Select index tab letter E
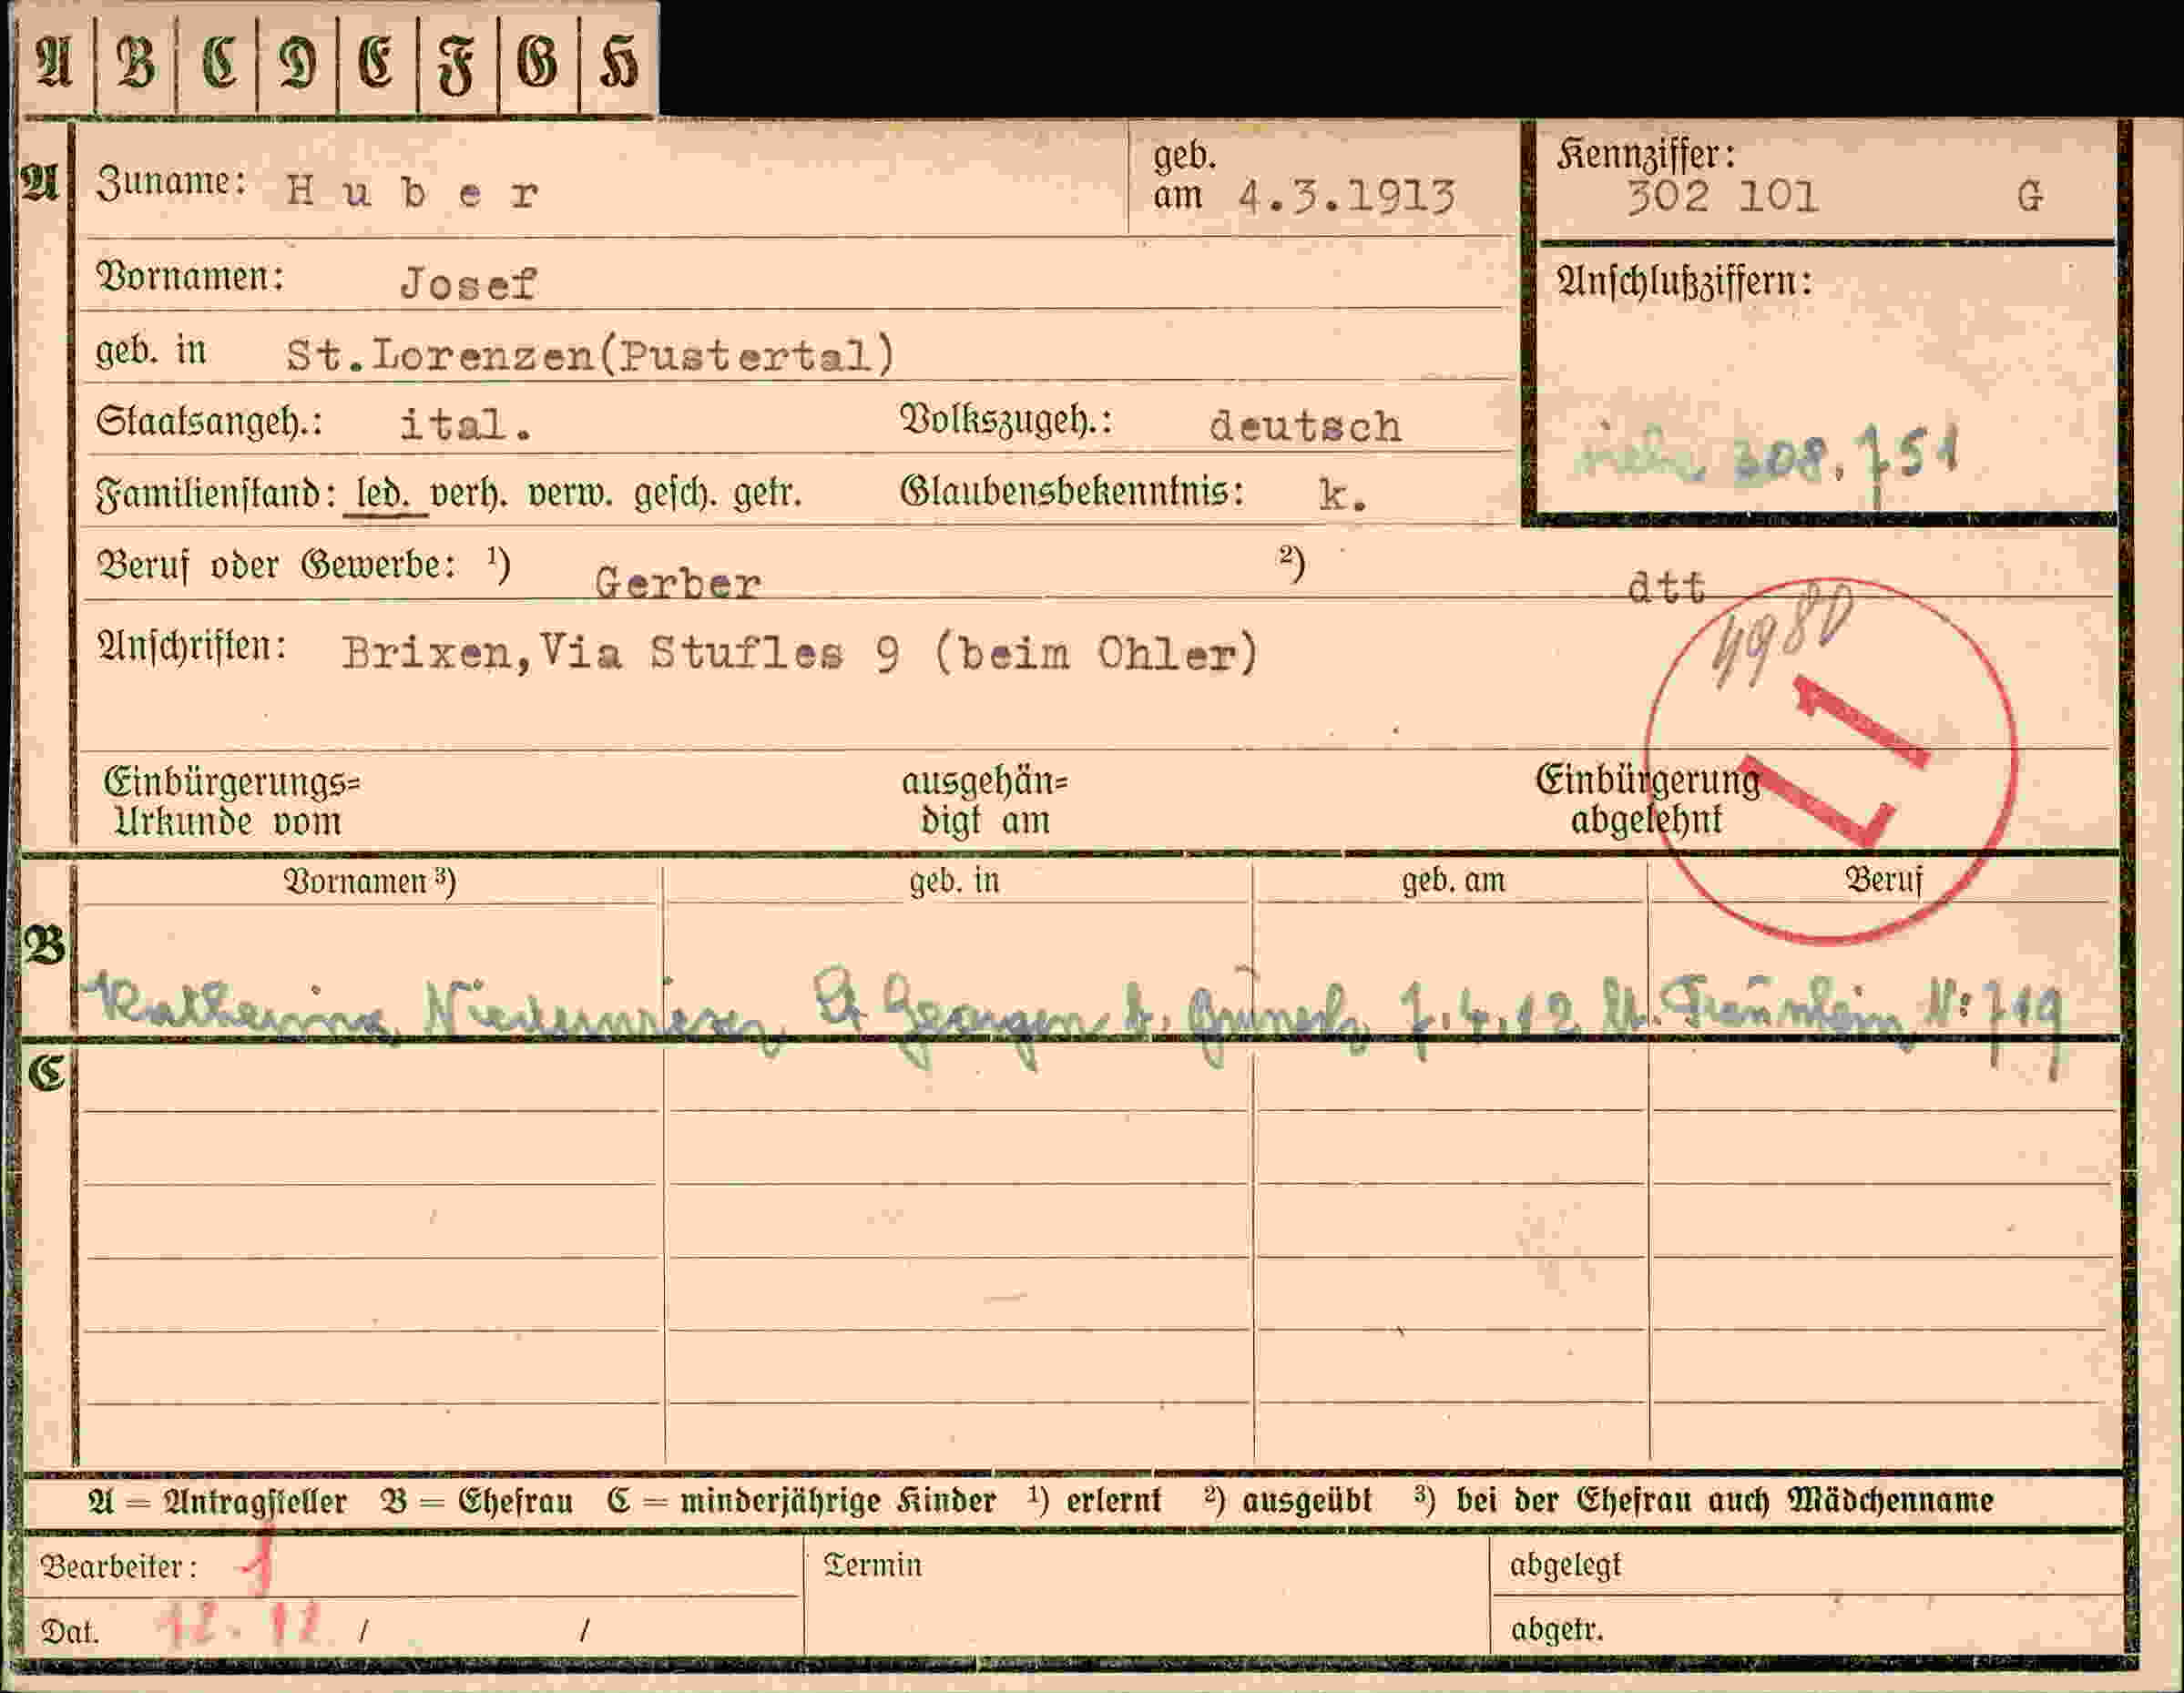Viewport: 2184px width, 1693px height. coord(378,62)
